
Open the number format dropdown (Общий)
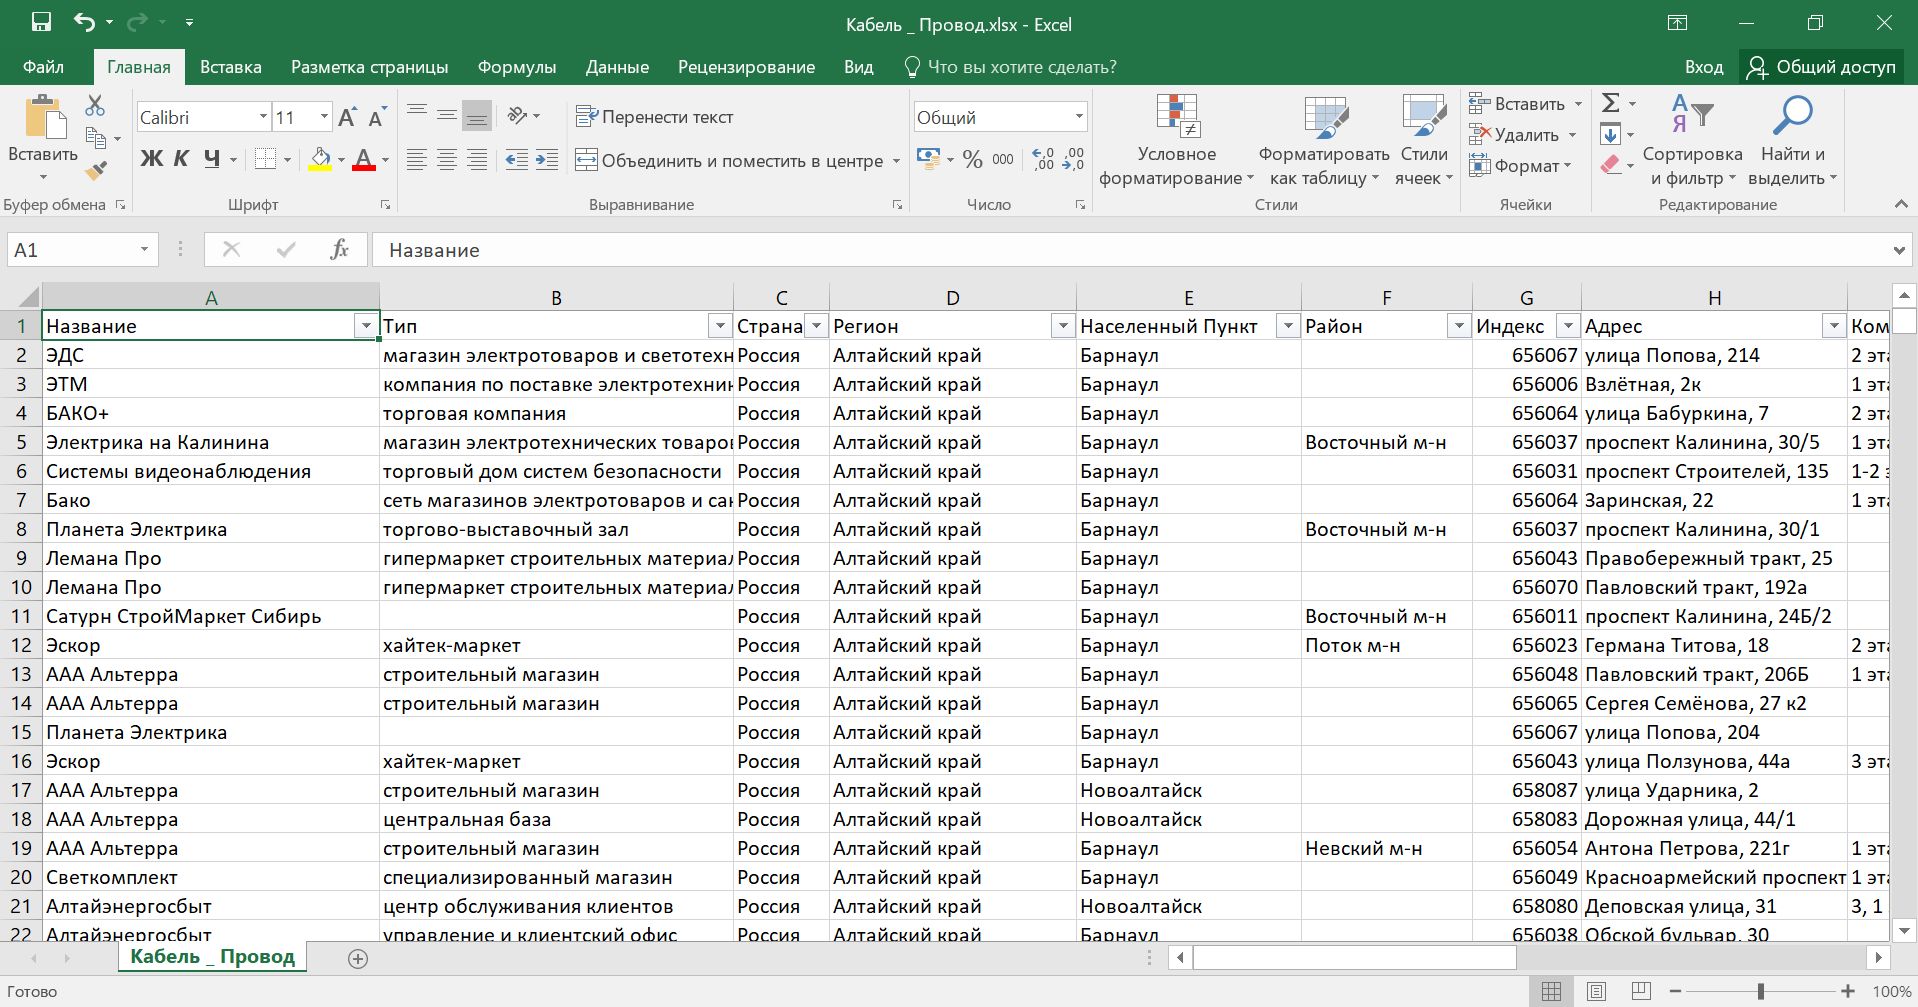1079,117
